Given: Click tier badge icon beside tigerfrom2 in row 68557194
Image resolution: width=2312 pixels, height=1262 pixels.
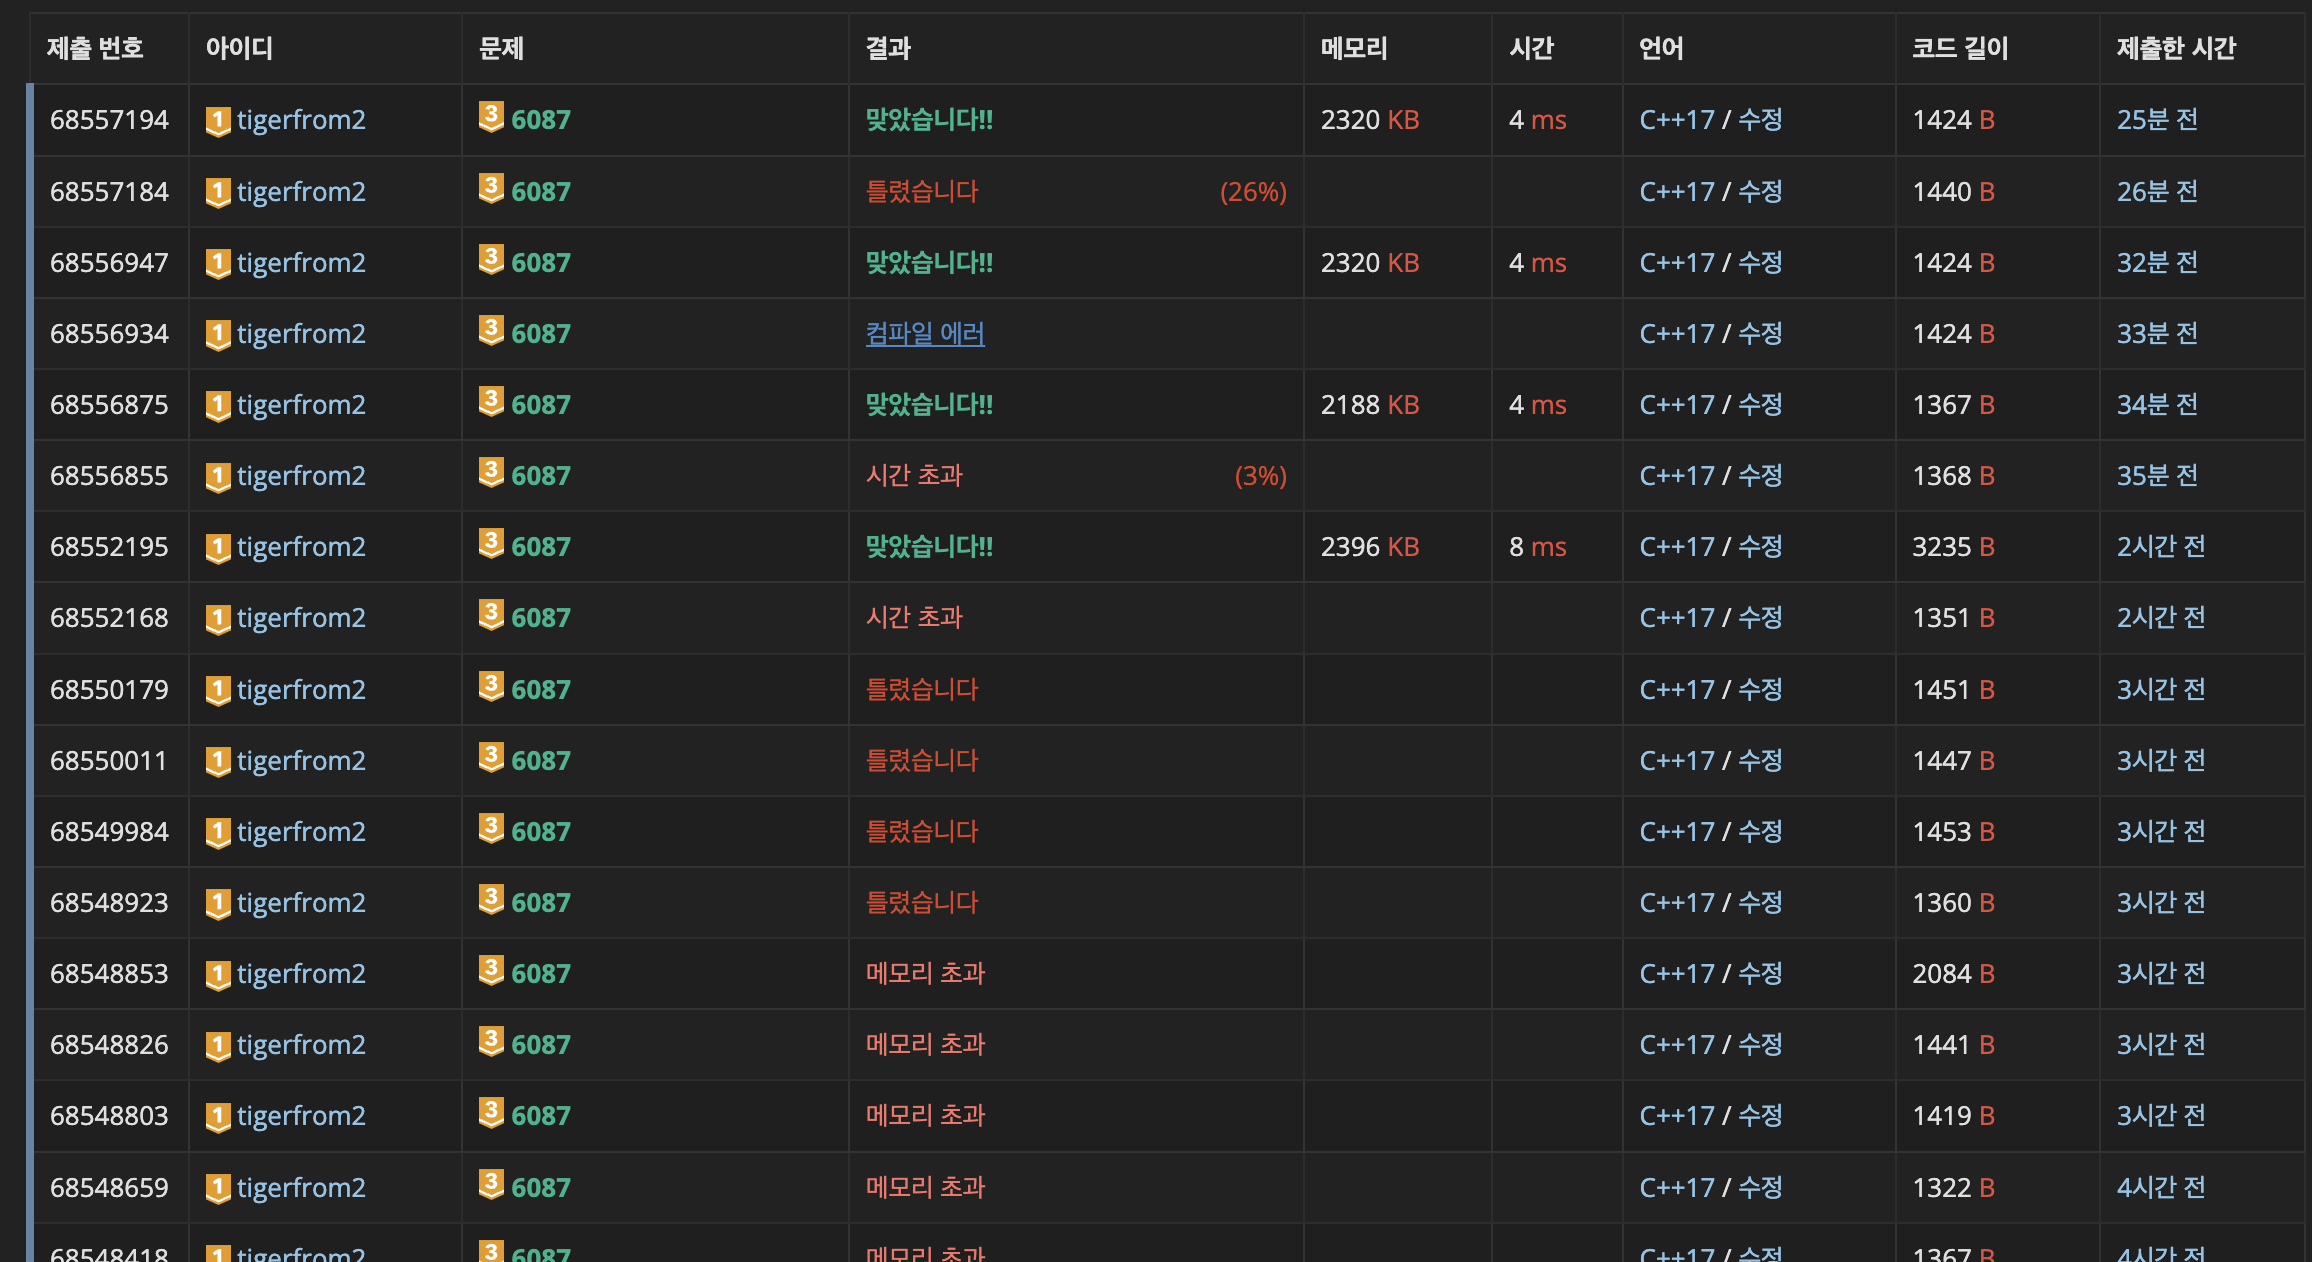Looking at the screenshot, I should click(218, 121).
